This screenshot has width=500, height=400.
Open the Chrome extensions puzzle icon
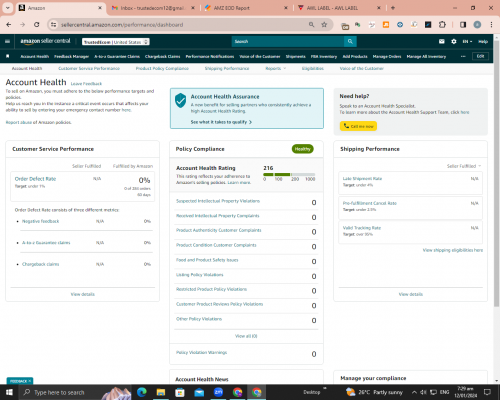pyautogui.click(x=442, y=25)
